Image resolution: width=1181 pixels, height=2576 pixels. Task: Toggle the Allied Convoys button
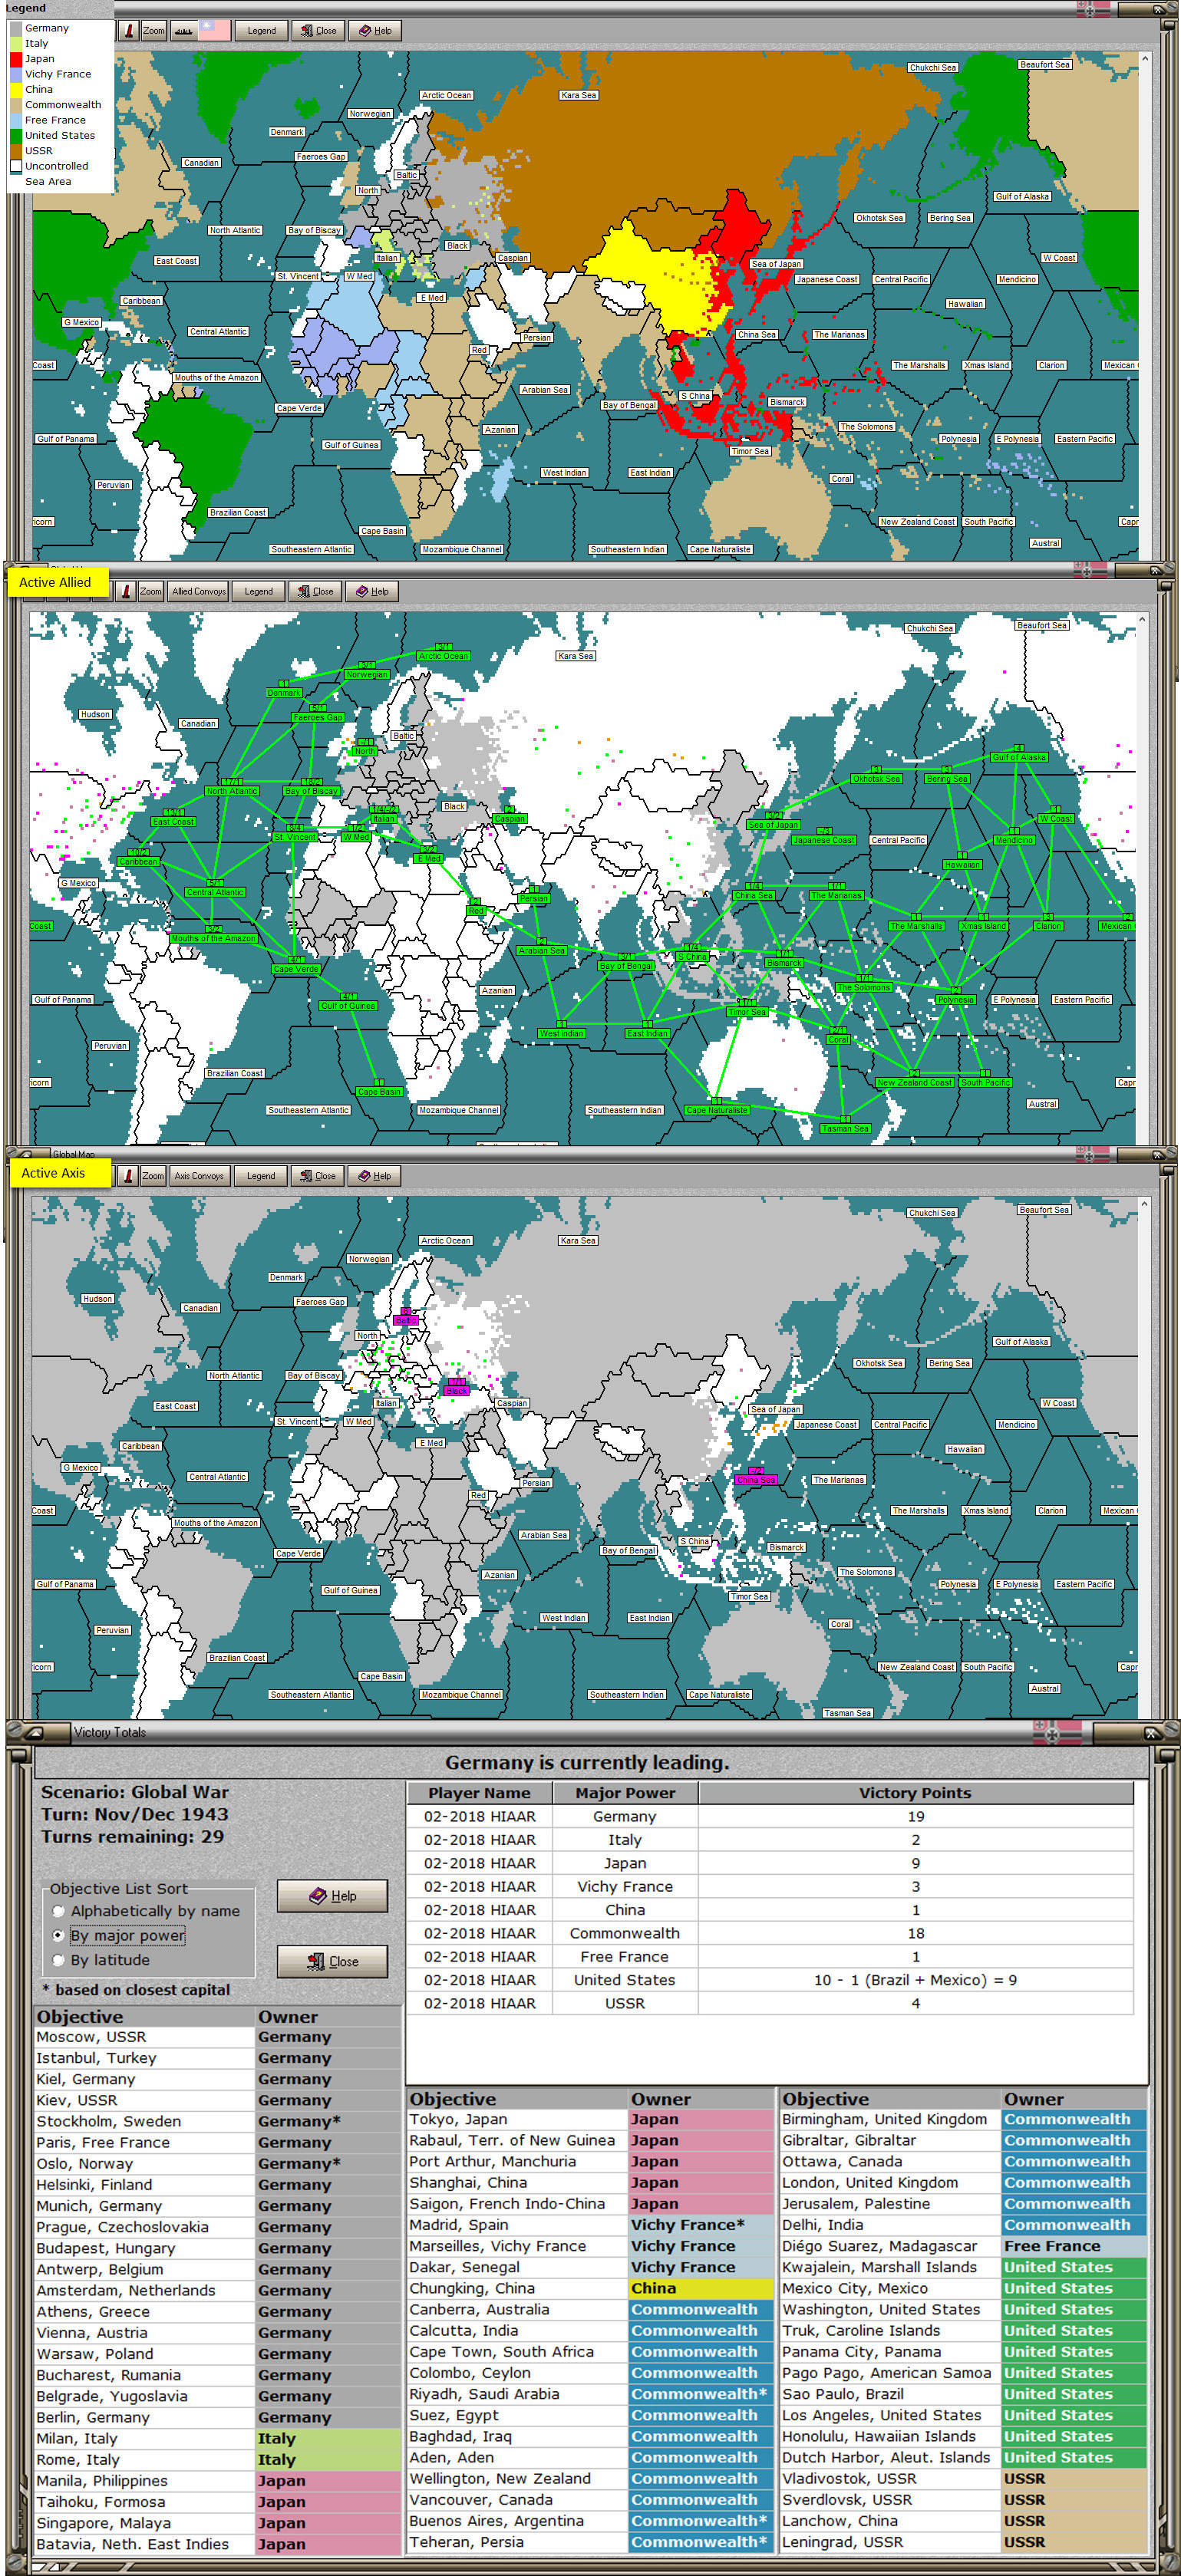pos(199,591)
